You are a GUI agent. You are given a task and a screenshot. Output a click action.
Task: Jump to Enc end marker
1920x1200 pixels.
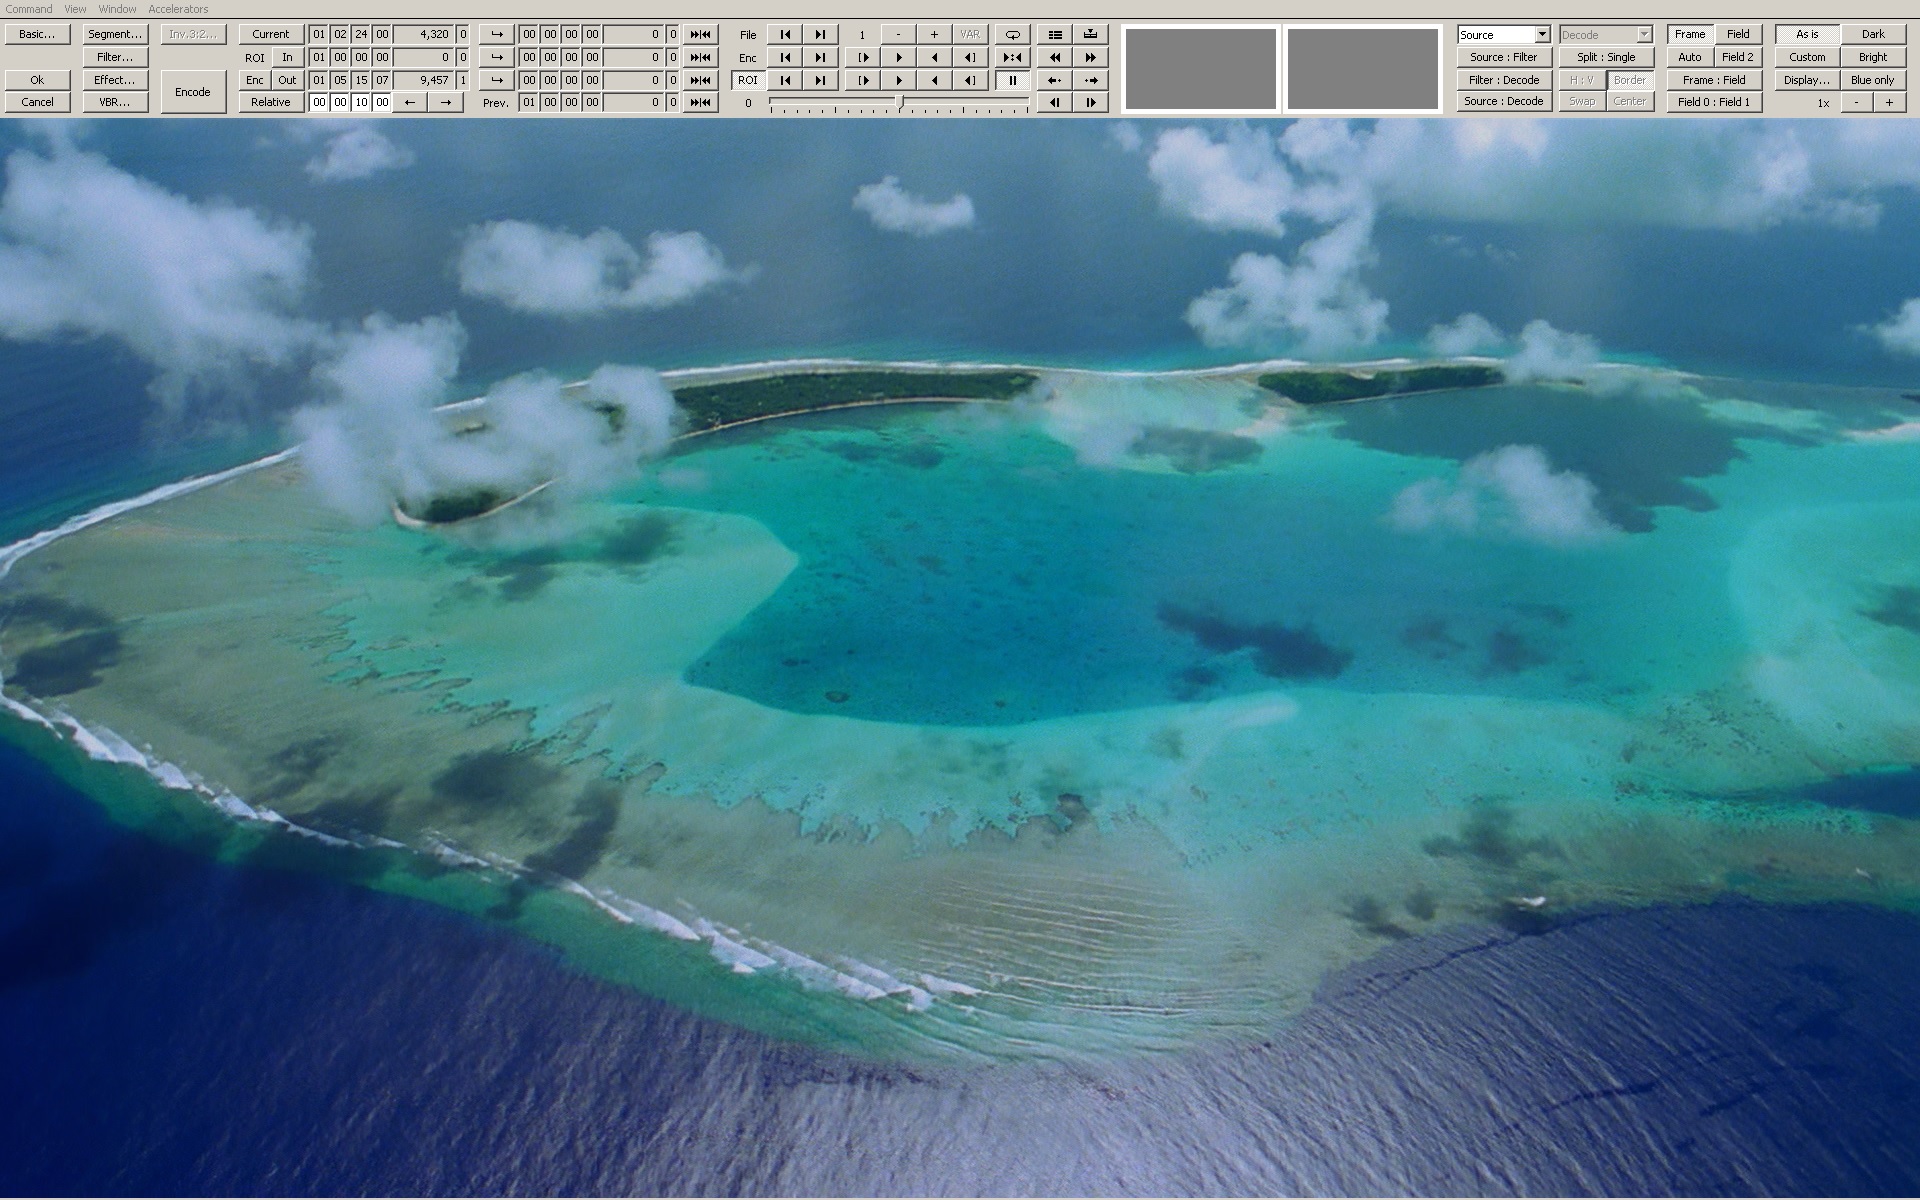[x=820, y=57]
